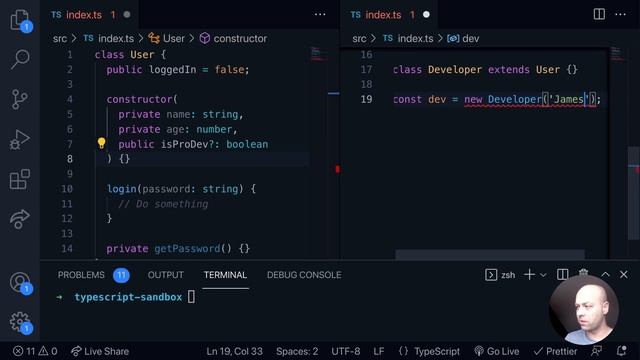The image size is (640, 360).
Task: Change indentation via Spaces: 2
Action: pyautogui.click(x=297, y=351)
